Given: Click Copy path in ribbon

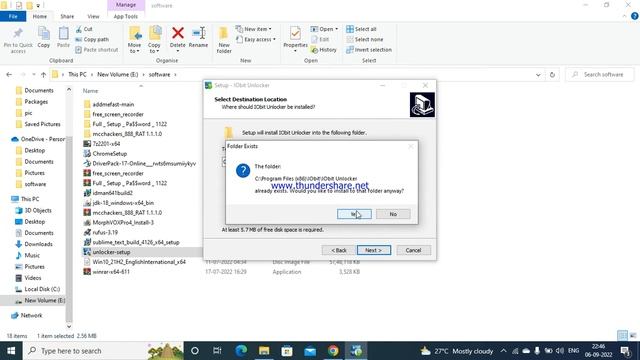Looking at the screenshot, I should point(92,40).
